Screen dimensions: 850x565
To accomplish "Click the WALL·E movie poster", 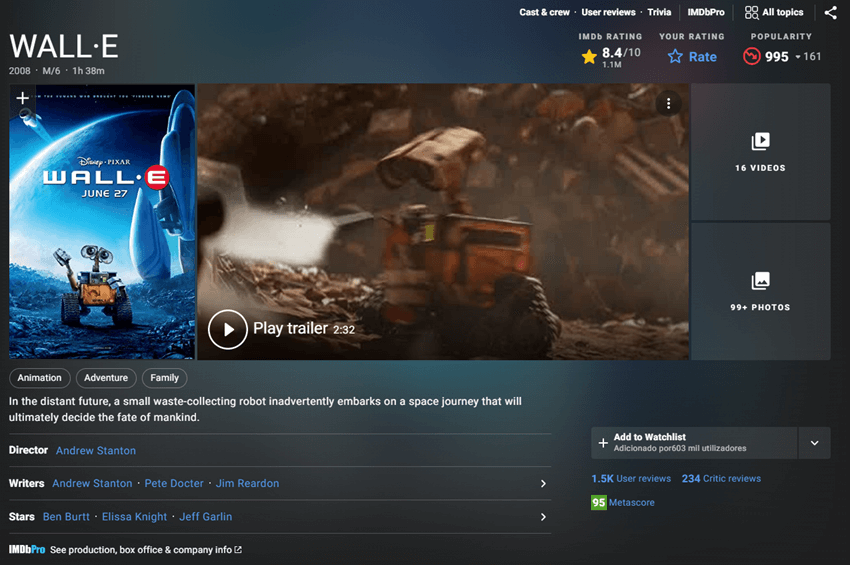I will tap(102, 221).
